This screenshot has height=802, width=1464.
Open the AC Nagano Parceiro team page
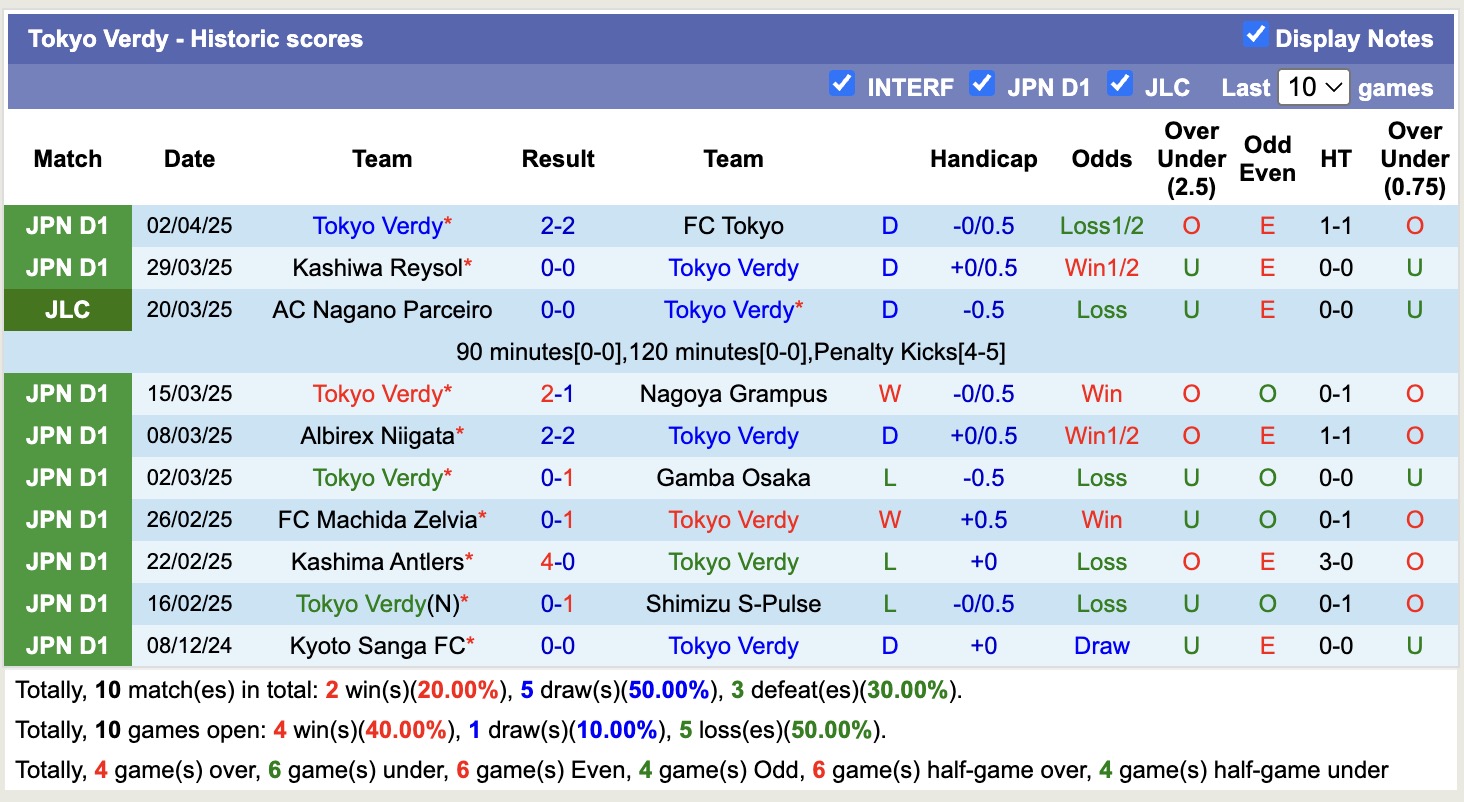(x=382, y=310)
